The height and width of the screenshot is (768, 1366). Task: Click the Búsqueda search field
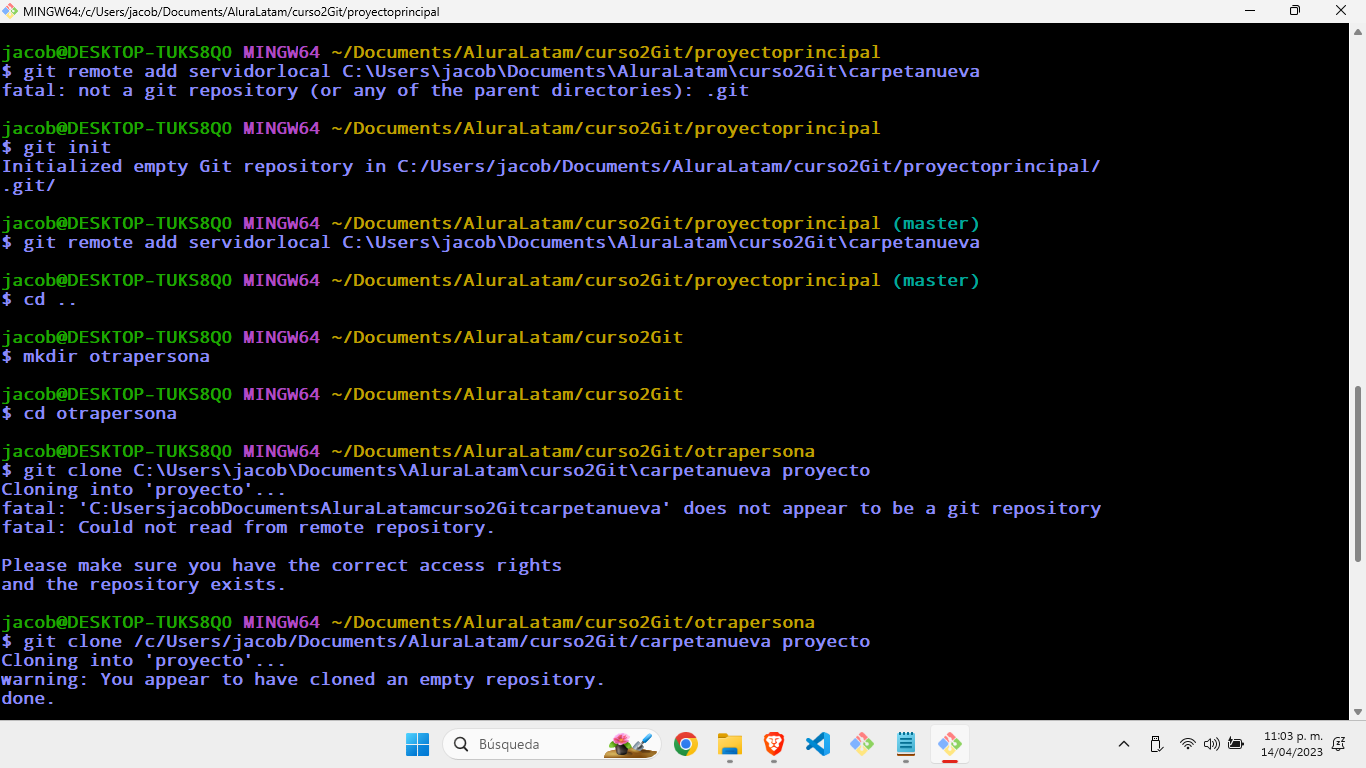[x=551, y=744]
